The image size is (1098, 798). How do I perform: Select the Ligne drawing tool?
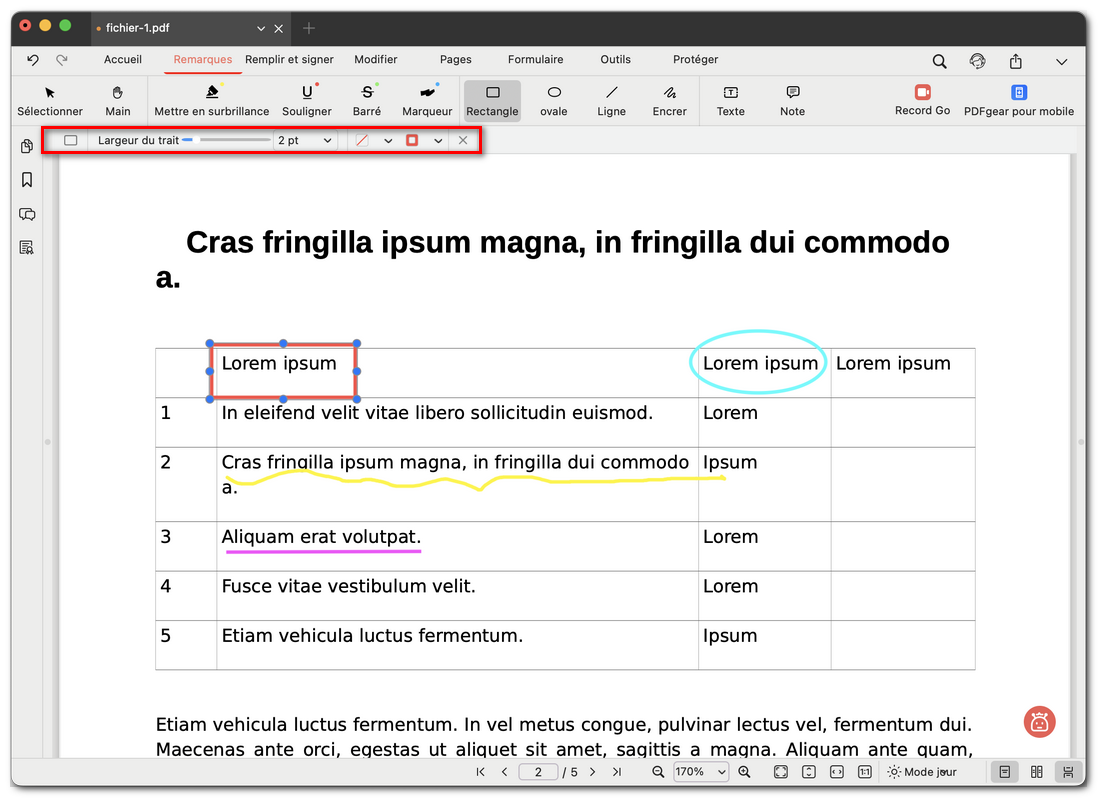pyautogui.click(x=611, y=100)
